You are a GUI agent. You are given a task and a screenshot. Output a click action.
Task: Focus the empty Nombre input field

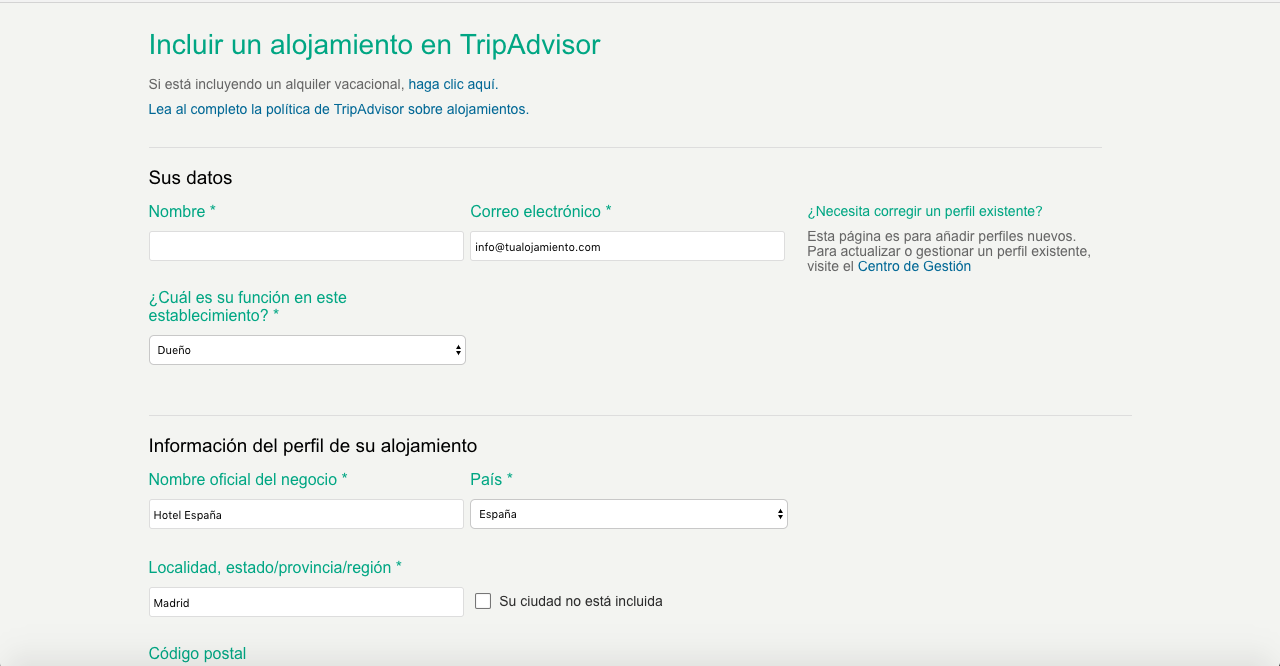[306, 246]
